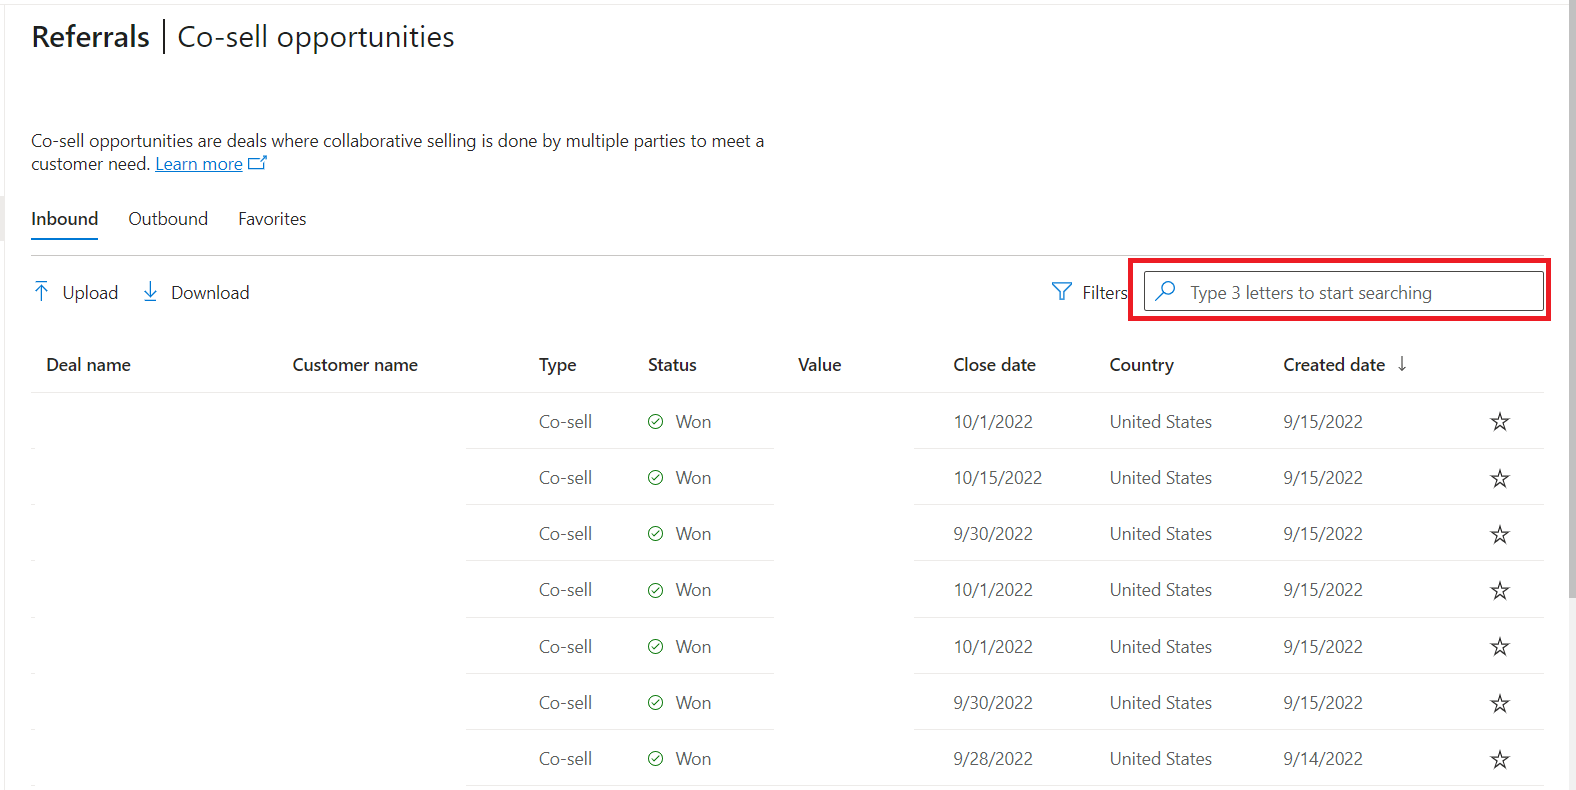Click the Upload arrow icon
The width and height of the screenshot is (1576, 790).
(x=41, y=291)
